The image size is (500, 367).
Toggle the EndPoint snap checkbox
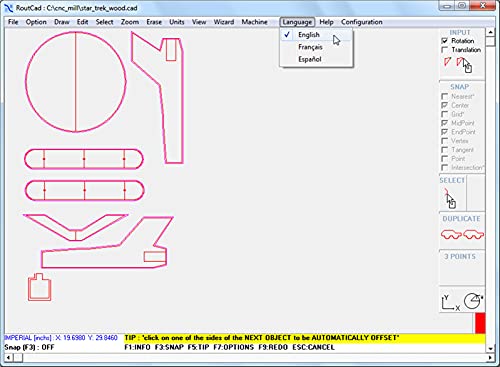tap(444, 132)
